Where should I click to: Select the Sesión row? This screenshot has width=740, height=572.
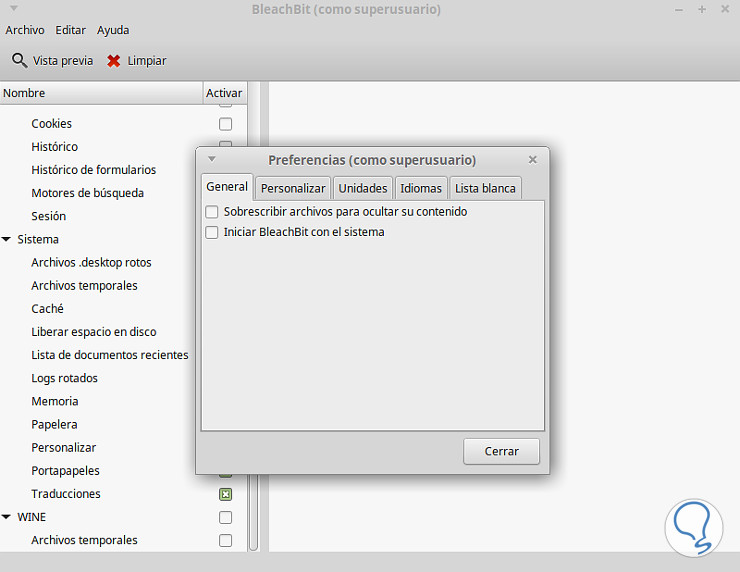(49, 216)
